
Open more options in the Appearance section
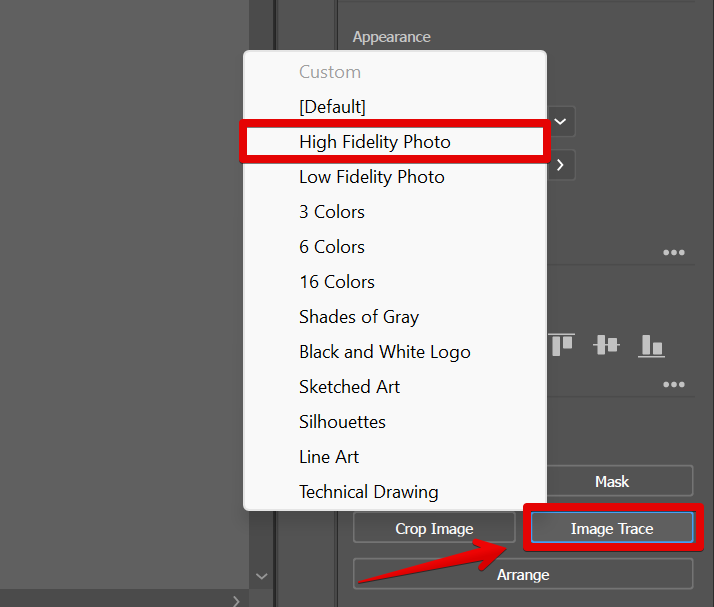(674, 253)
